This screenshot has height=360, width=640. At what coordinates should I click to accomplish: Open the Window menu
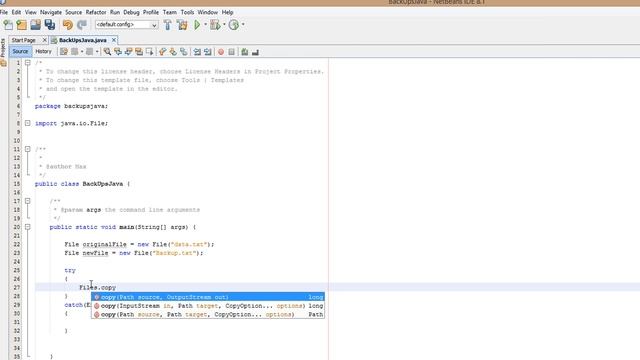point(208,12)
